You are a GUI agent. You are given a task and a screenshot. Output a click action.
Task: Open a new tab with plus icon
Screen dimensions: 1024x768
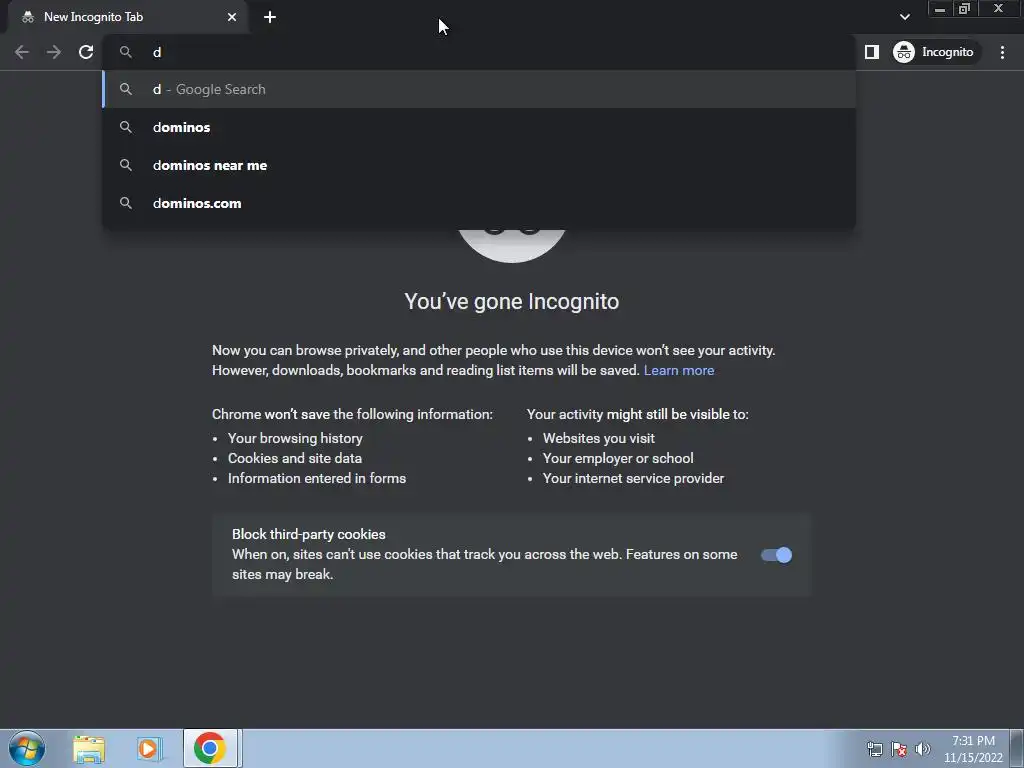270,17
